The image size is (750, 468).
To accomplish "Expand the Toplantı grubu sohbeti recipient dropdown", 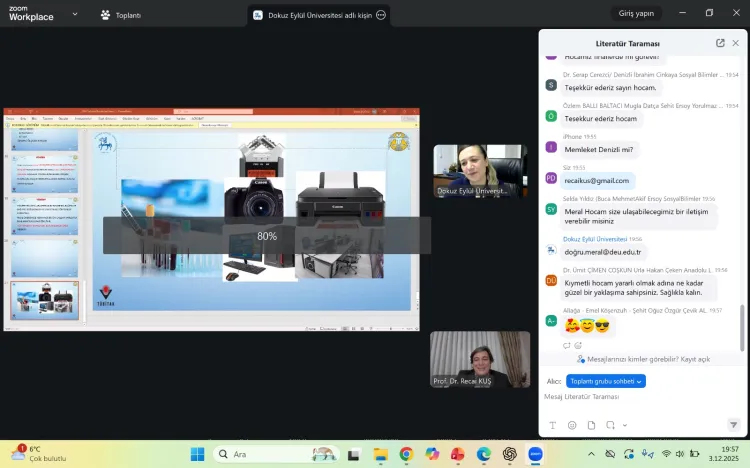I will pyautogui.click(x=606, y=381).
